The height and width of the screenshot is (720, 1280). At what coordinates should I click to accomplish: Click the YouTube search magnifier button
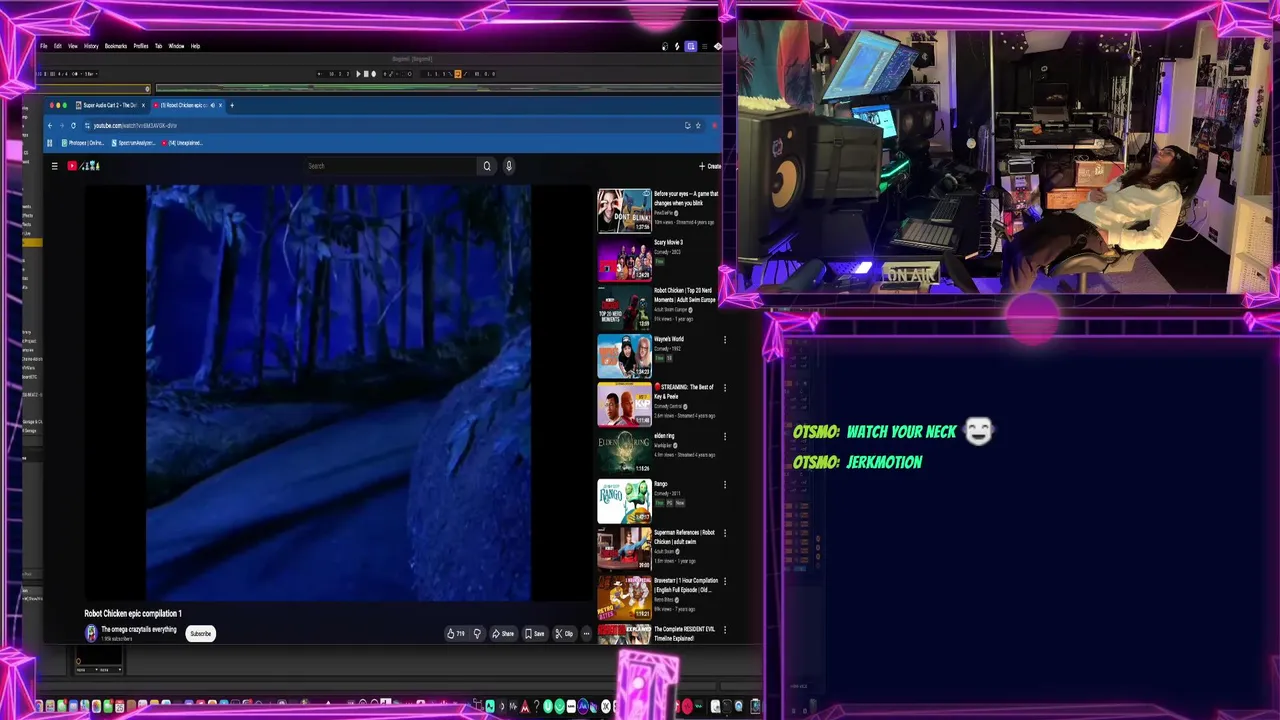tap(487, 166)
